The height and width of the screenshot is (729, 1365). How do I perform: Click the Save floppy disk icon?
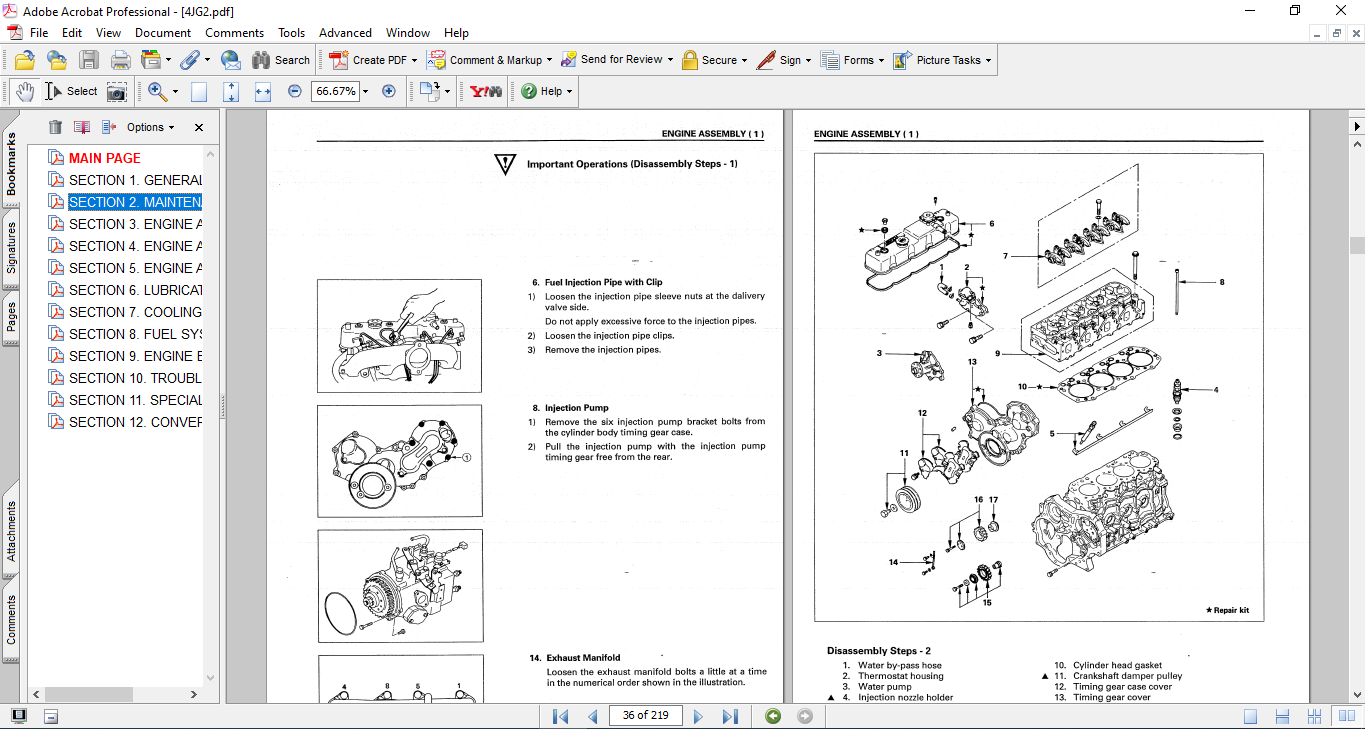click(89, 60)
